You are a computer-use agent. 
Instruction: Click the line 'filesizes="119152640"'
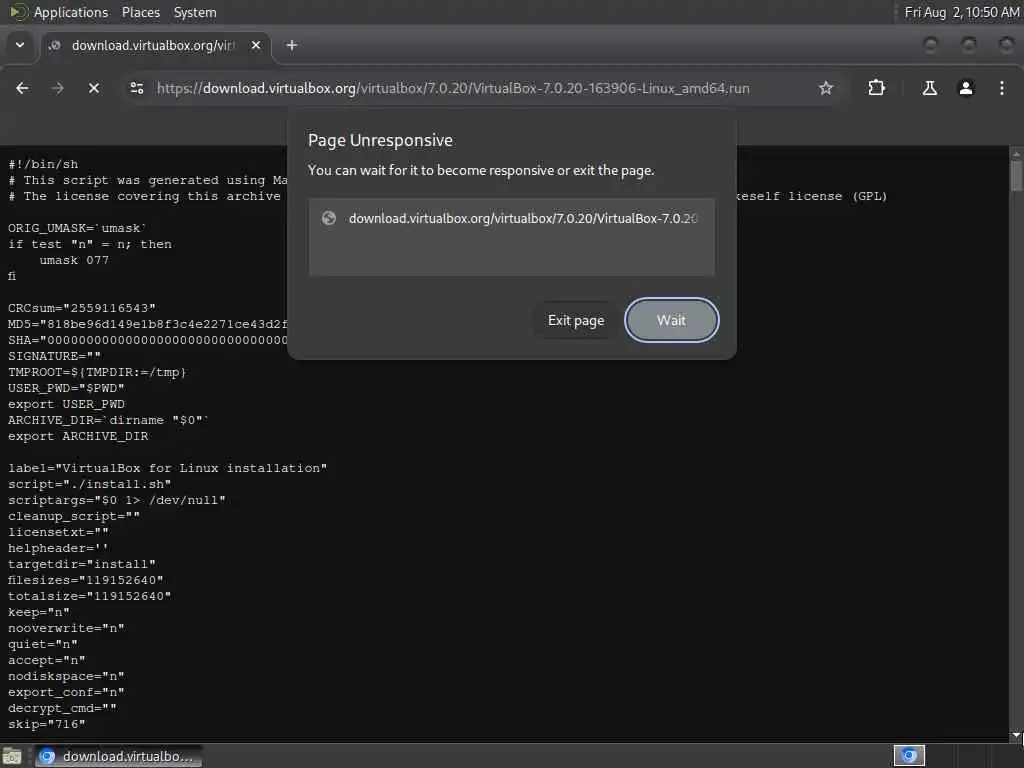[x=86, y=580]
